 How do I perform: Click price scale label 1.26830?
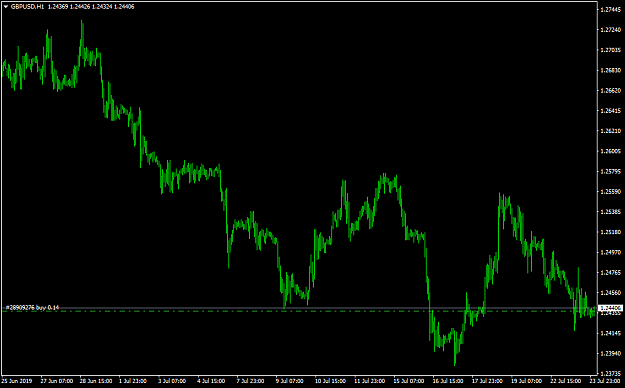611,71
